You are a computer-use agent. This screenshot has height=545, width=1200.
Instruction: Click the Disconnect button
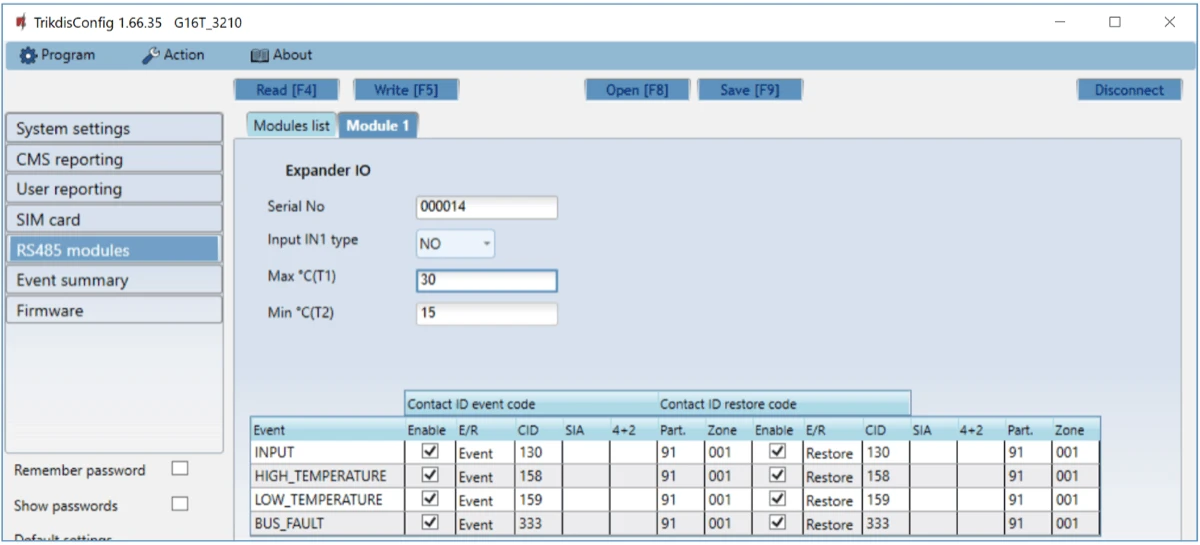tap(1128, 90)
